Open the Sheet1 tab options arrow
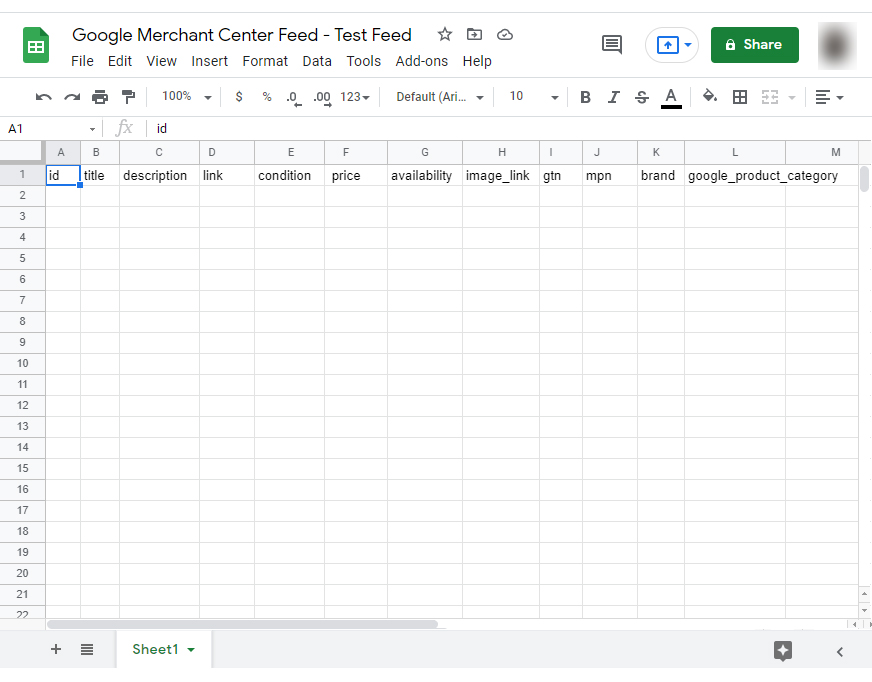This screenshot has height=682, width=872. tap(191, 649)
